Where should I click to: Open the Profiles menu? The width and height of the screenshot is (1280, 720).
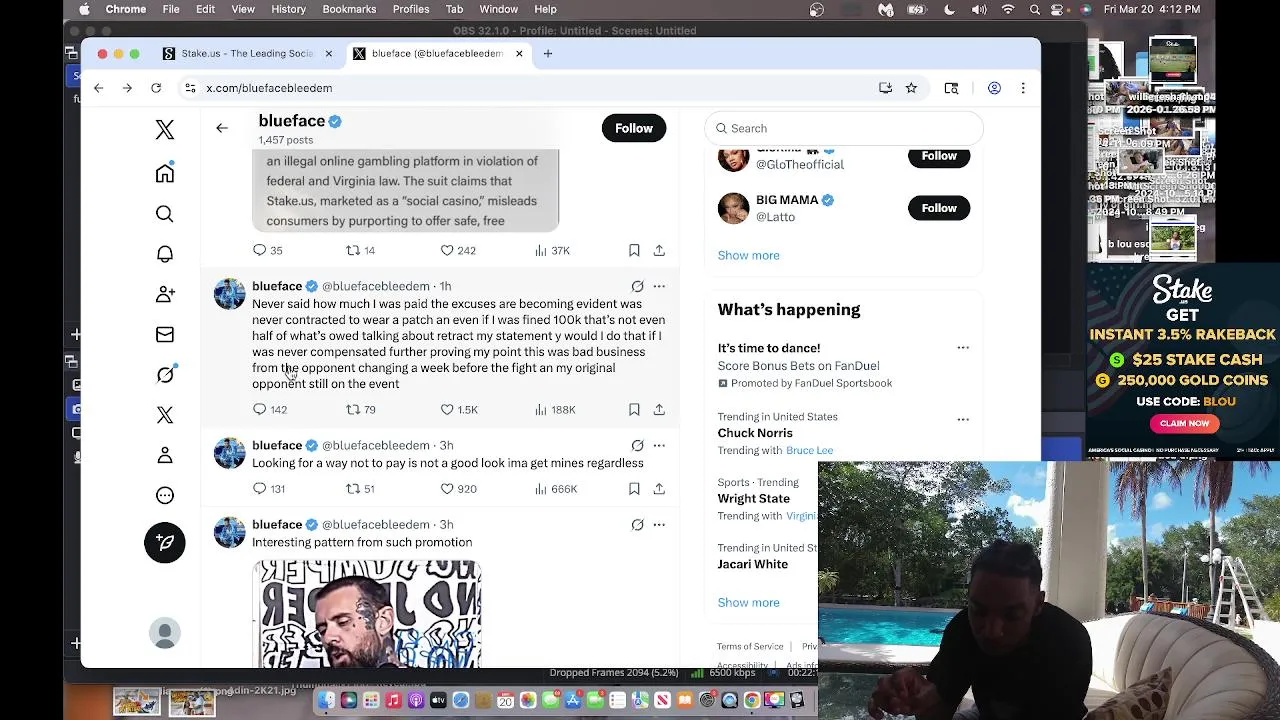[411, 9]
